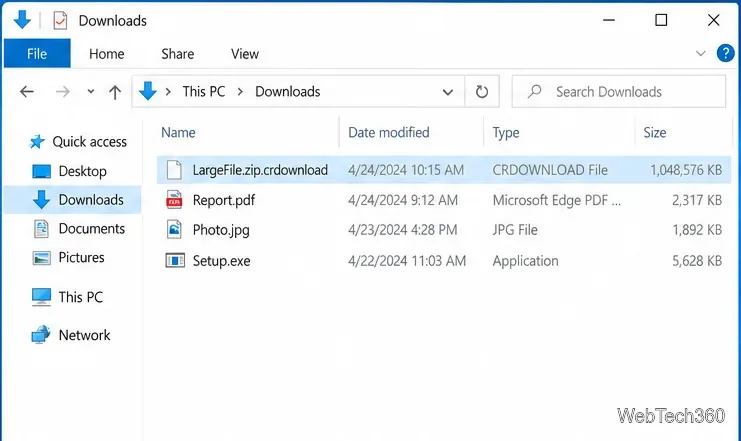Click Downloads in the address path

(288, 91)
